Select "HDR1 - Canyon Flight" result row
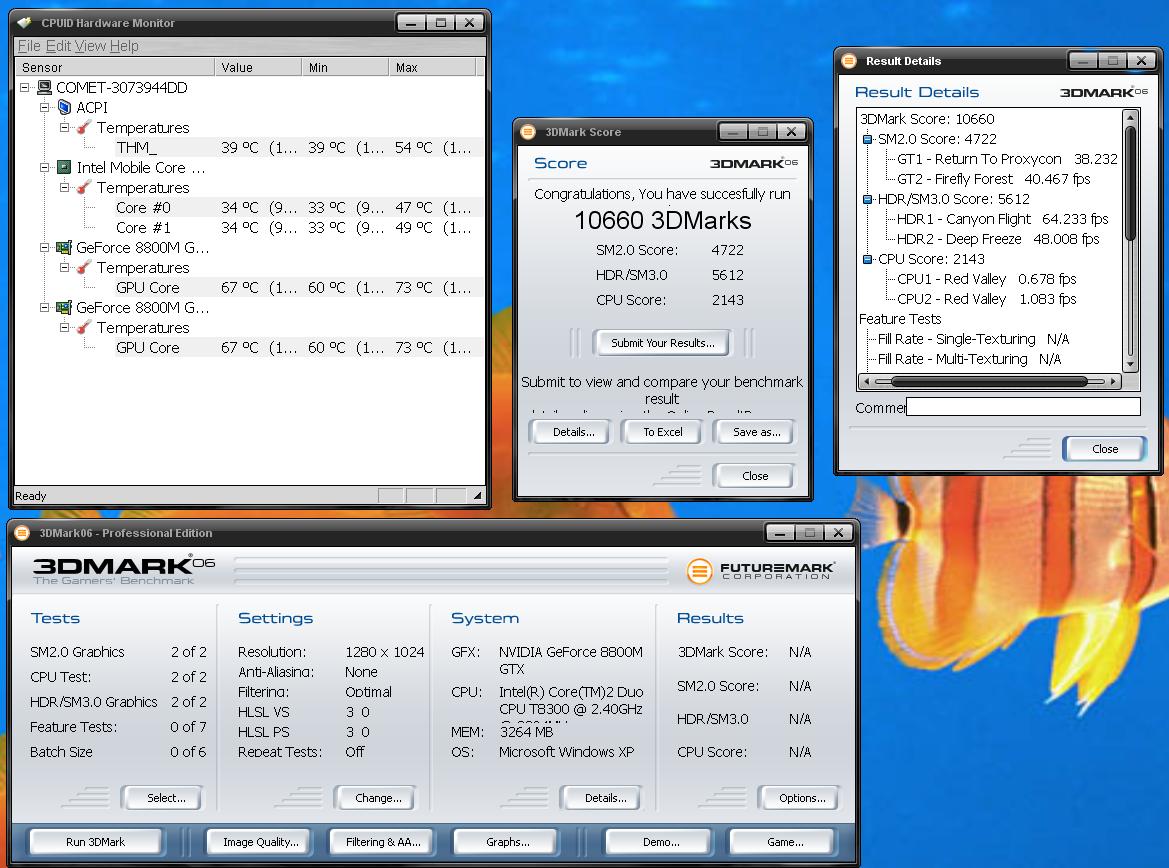This screenshot has height=868, width=1169. 1002,219
